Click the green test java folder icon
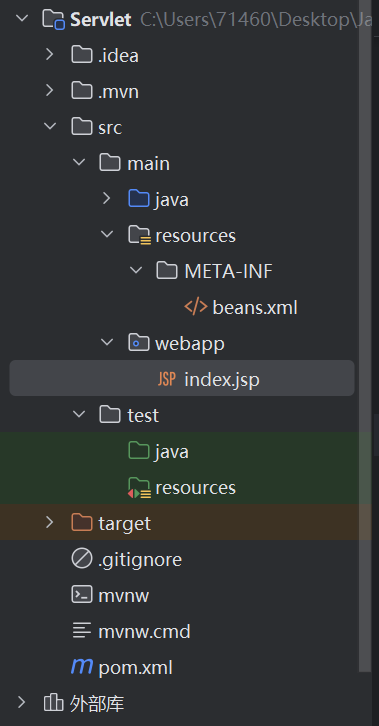The height and width of the screenshot is (726, 379). [x=139, y=451]
